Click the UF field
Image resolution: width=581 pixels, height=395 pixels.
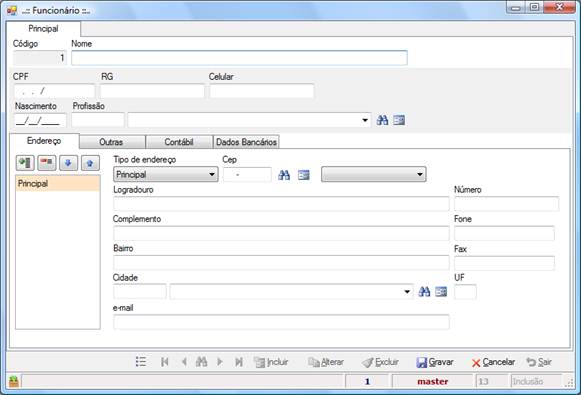(465, 292)
